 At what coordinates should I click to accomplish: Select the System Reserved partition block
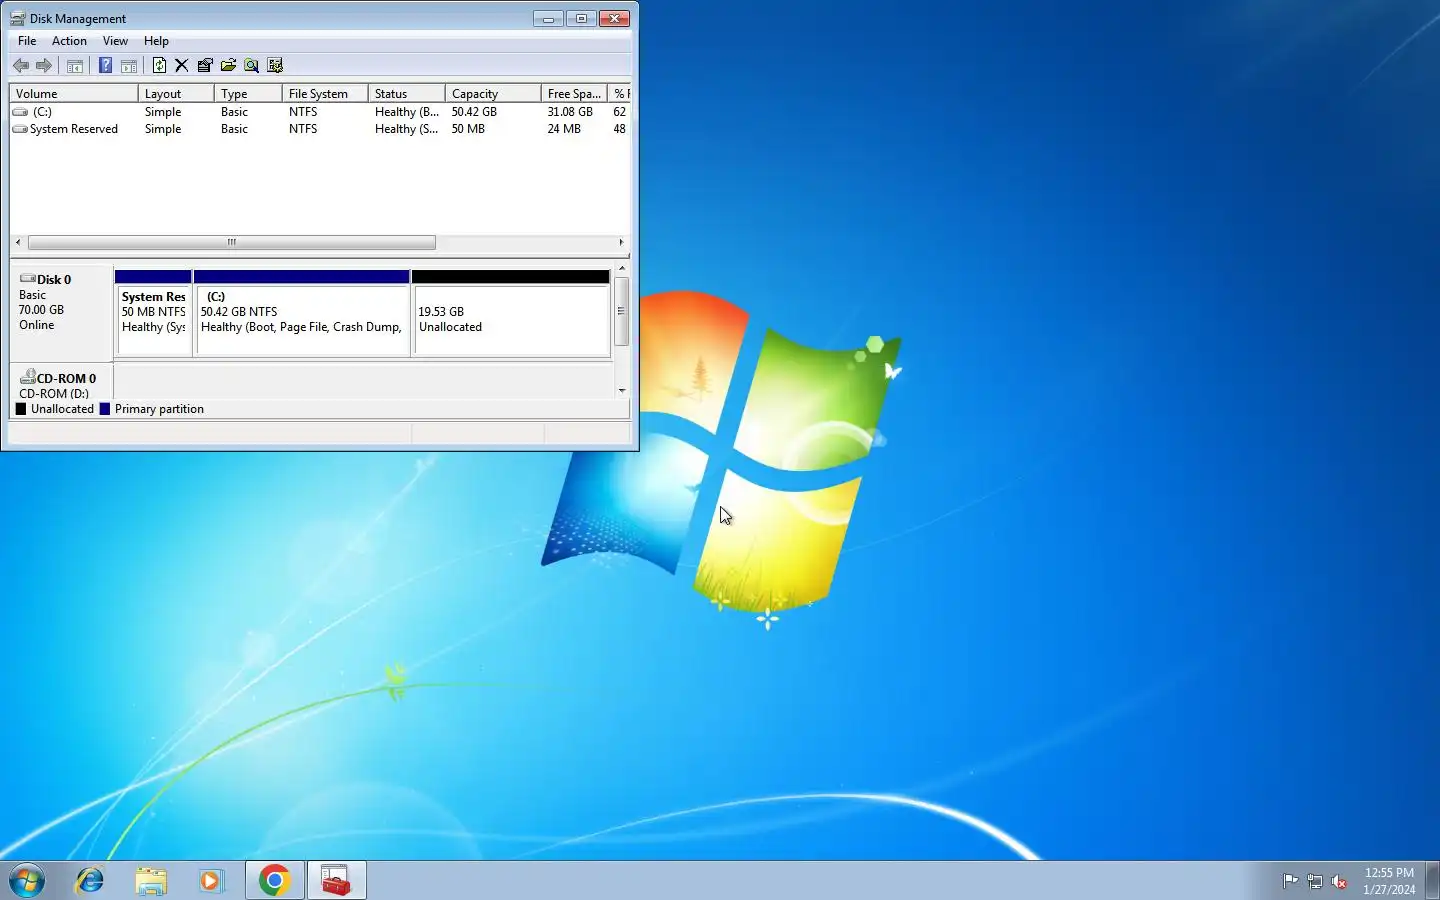(153, 313)
